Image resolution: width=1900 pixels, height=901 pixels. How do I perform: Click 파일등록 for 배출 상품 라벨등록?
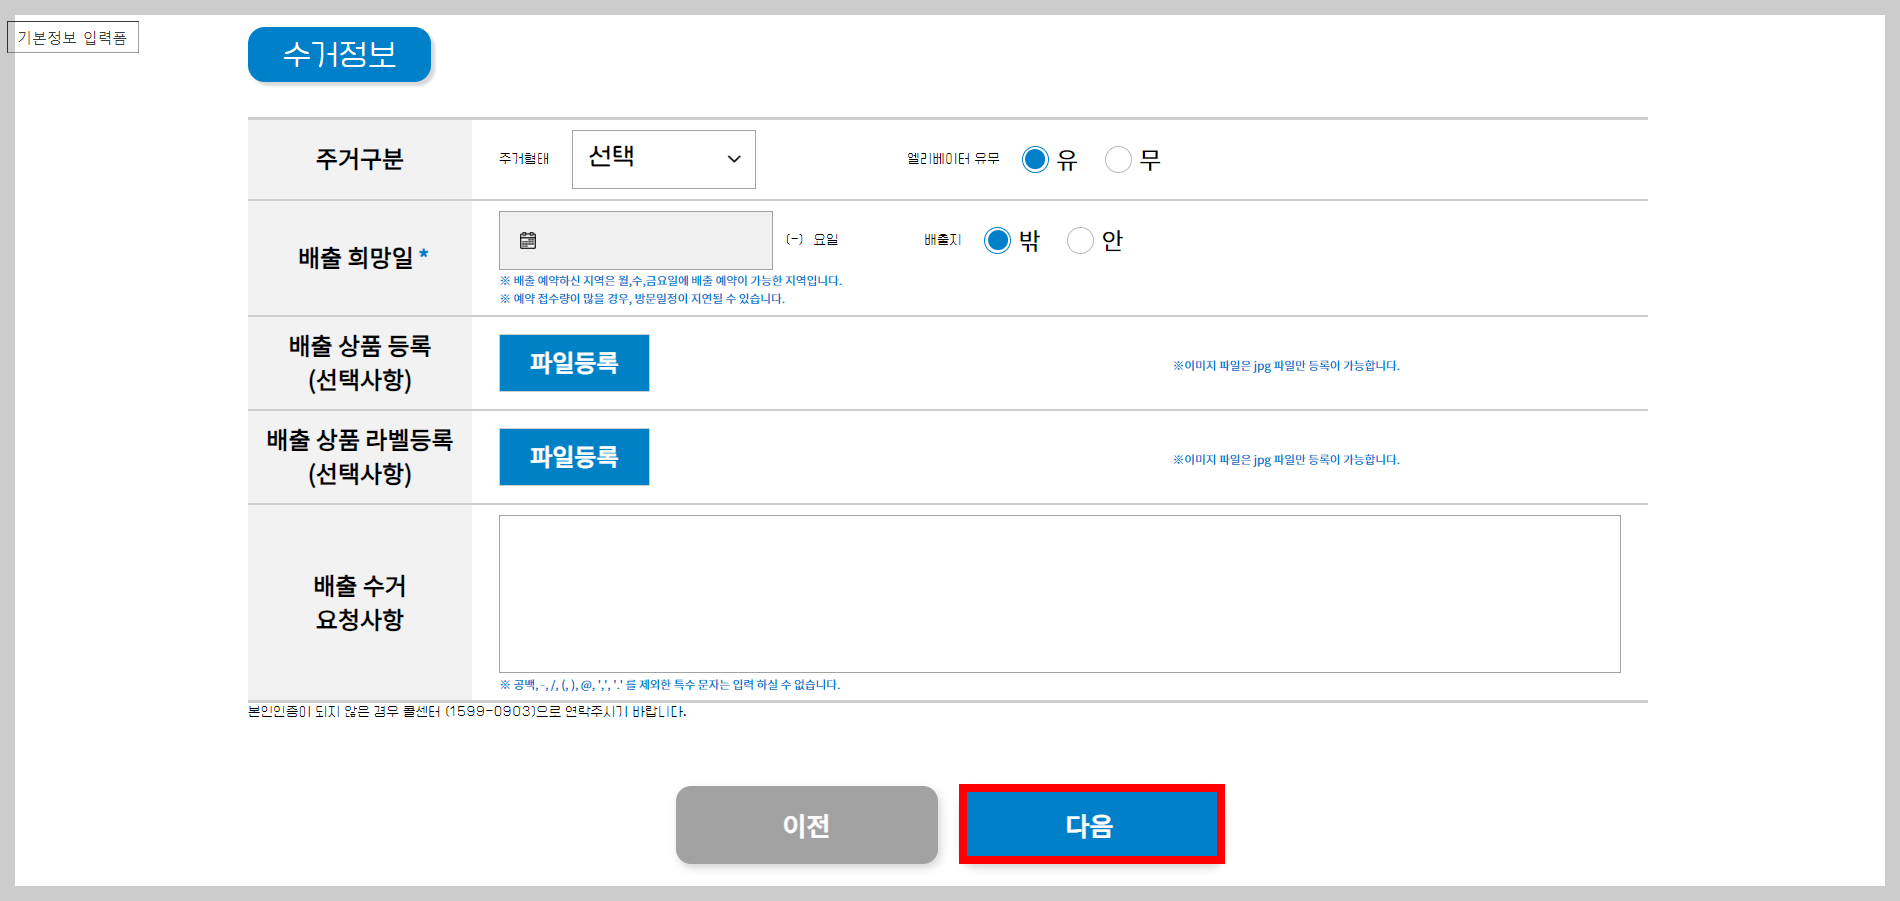[574, 457]
